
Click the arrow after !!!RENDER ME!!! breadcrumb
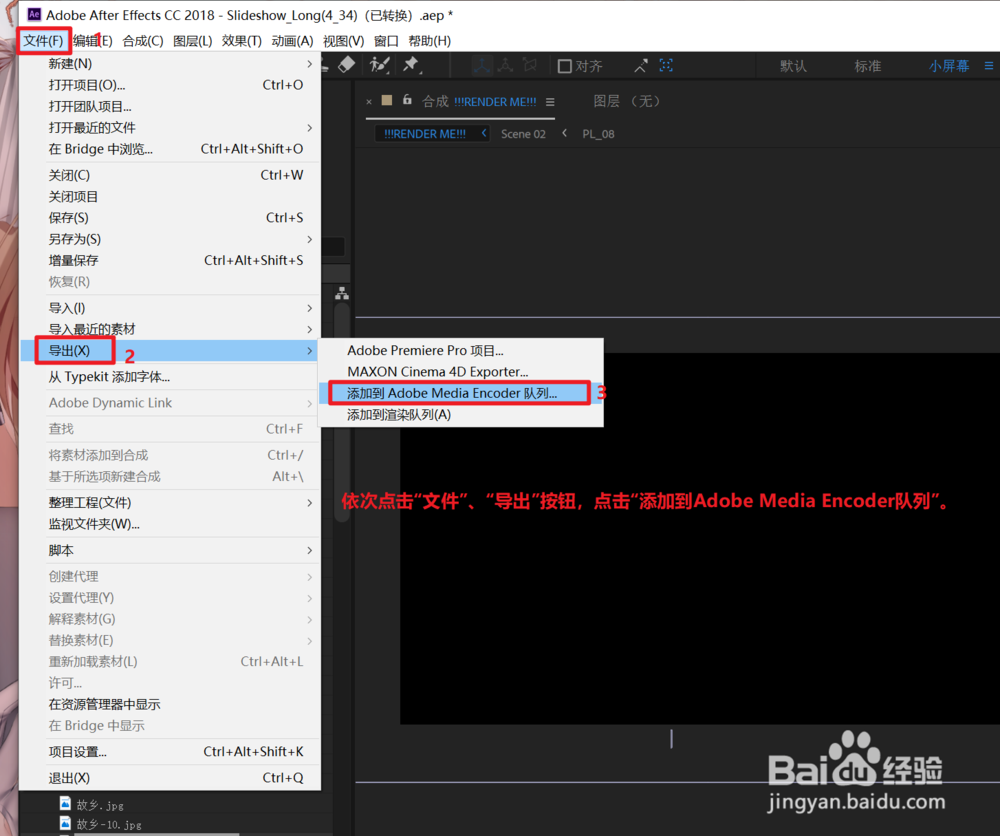(x=484, y=133)
